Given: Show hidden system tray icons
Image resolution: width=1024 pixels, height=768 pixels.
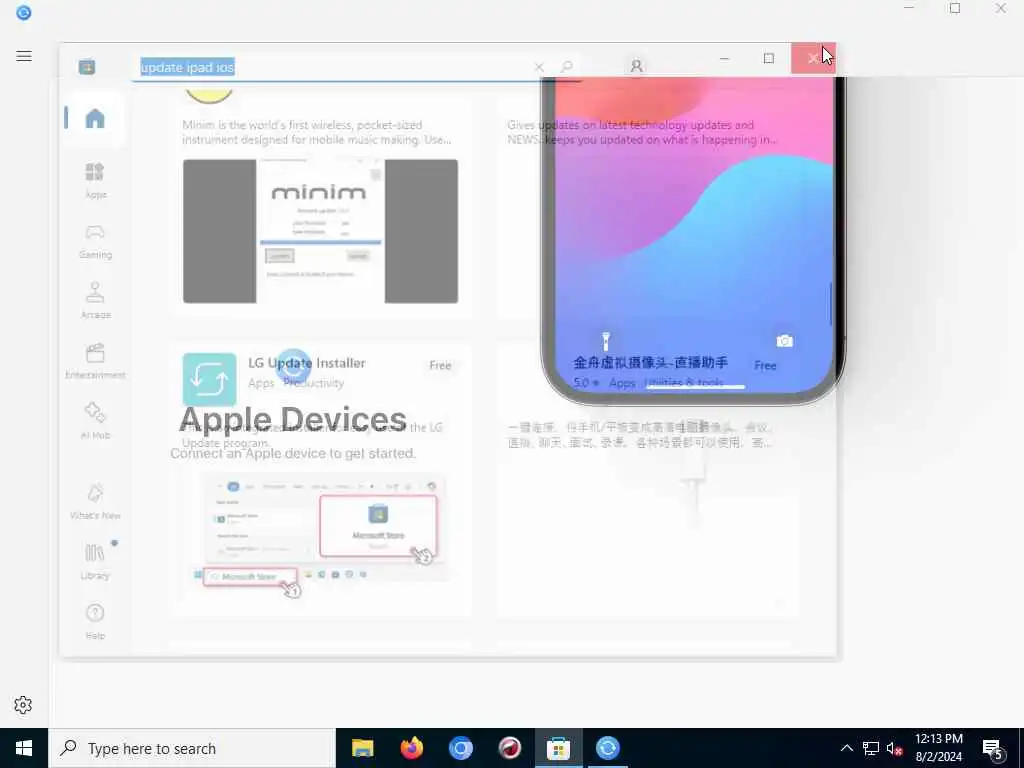Looking at the screenshot, I should pyautogui.click(x=846, y=748).
